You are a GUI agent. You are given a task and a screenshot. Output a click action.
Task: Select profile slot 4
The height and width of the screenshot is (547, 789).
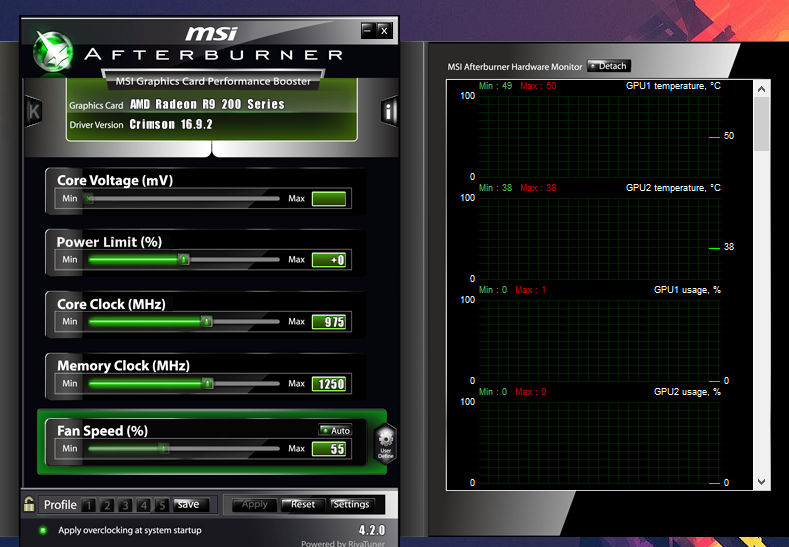point(143,505)
